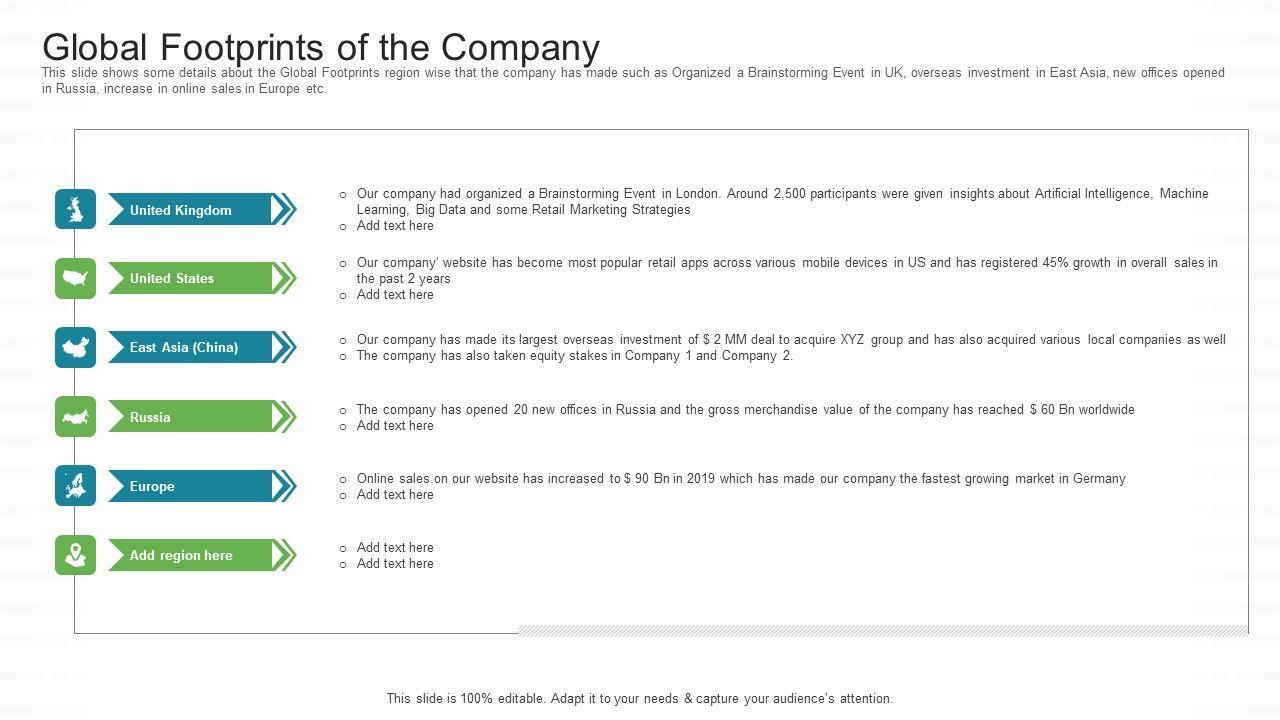Image resolution: width=1280 pixels, height=720 pixels.
Task: Click the double chevron beside United Kingdom
Action: pos(285,209)
